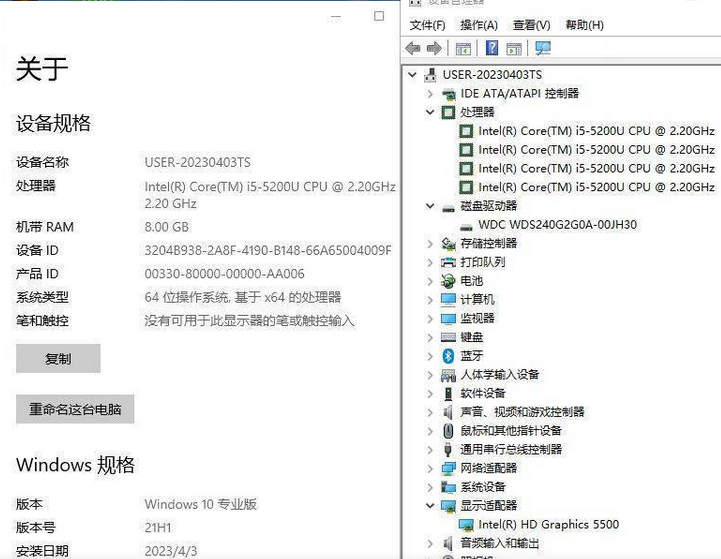721x559 pixels.
Task: Collapse the 显示适配器 (display adapters) node
Action: click(x=430, y=506)
